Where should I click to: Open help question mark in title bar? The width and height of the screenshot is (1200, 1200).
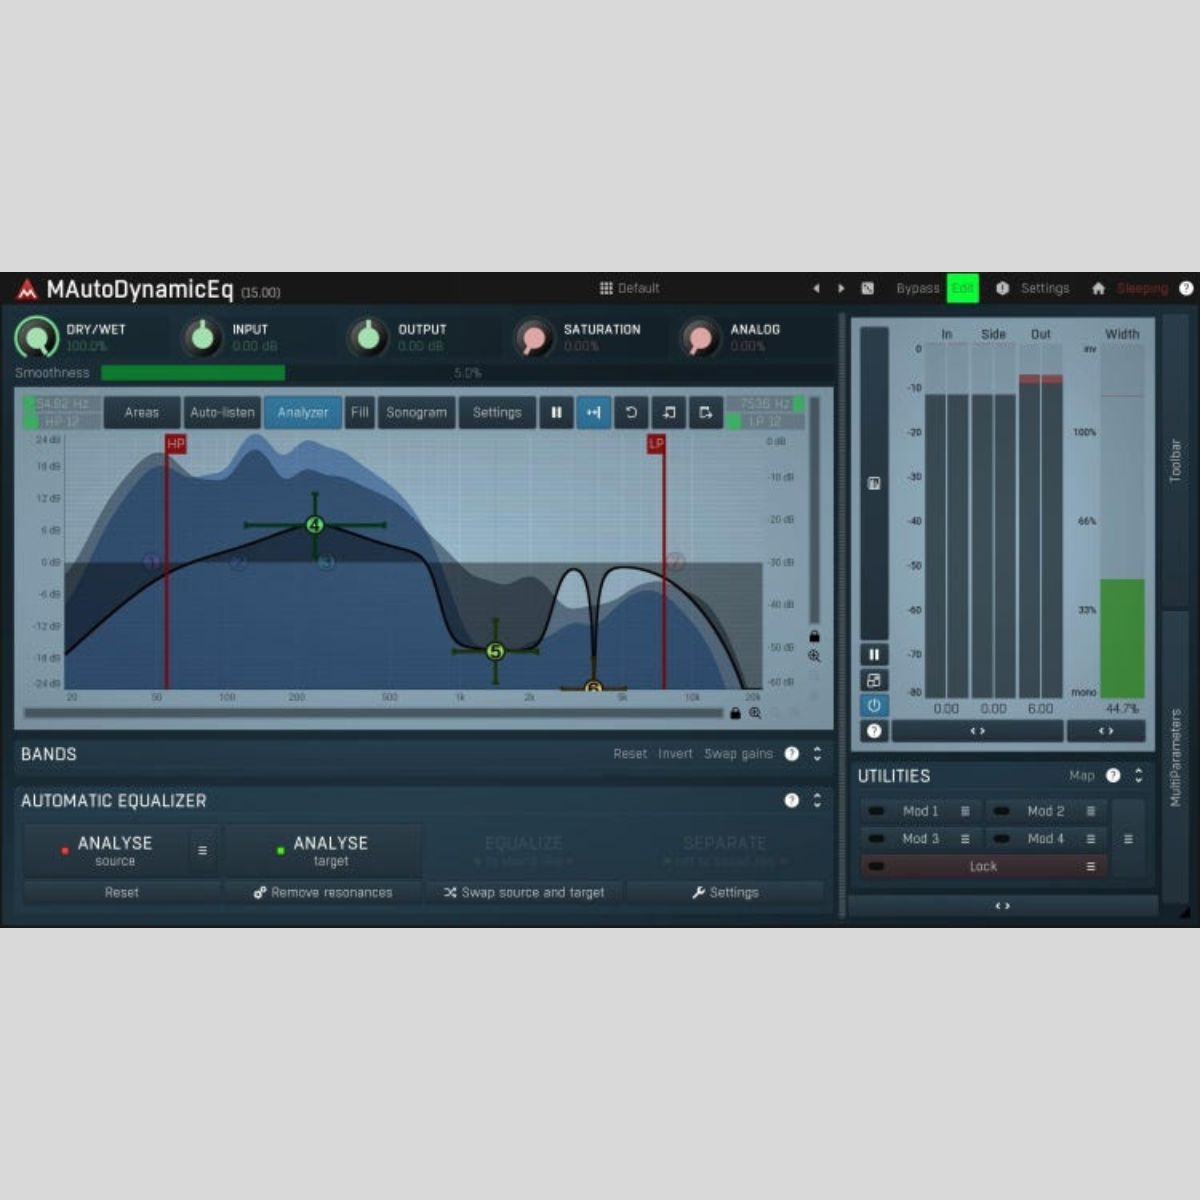1186,288
